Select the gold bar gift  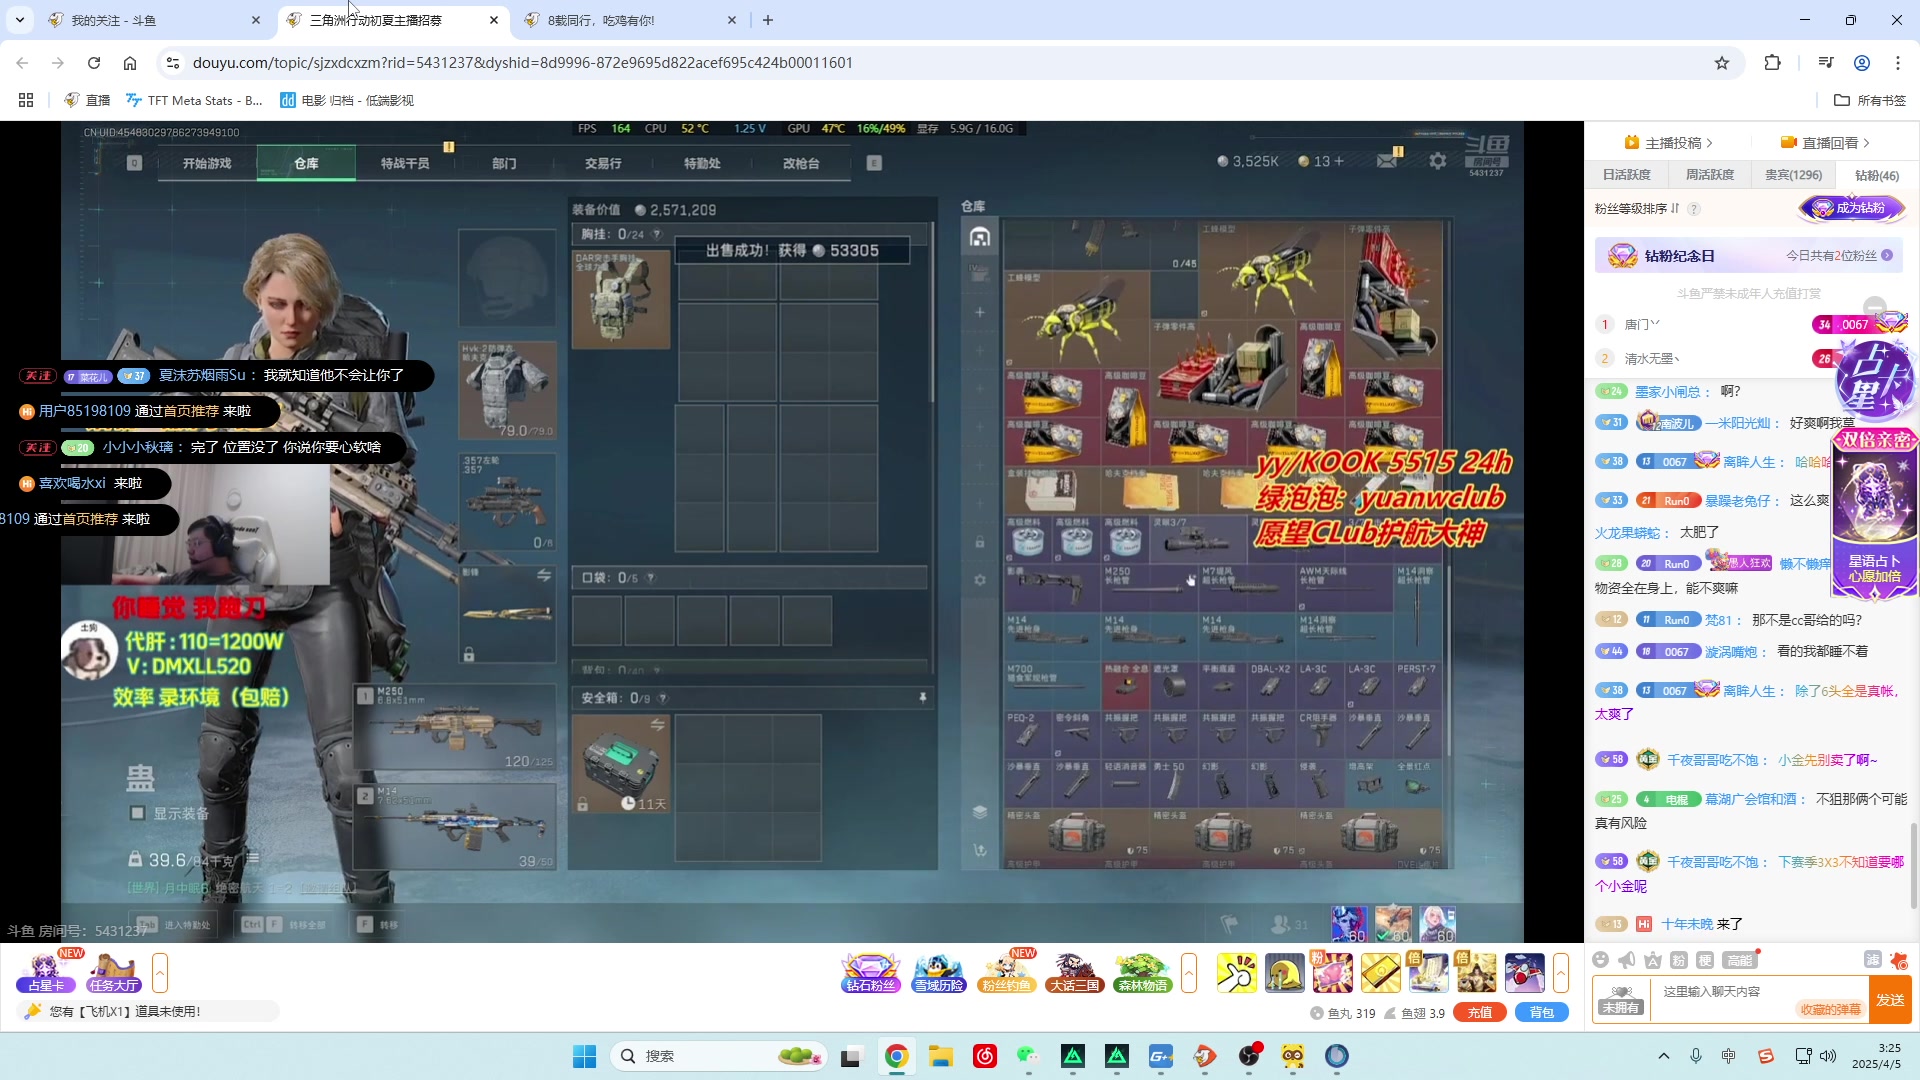click(x=1381, y=973)
